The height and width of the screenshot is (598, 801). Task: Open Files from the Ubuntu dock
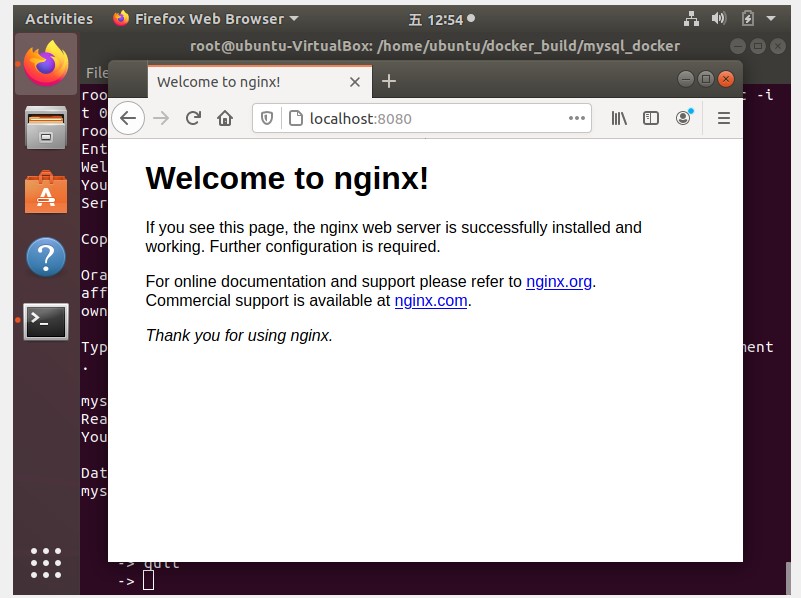(46, 128)
